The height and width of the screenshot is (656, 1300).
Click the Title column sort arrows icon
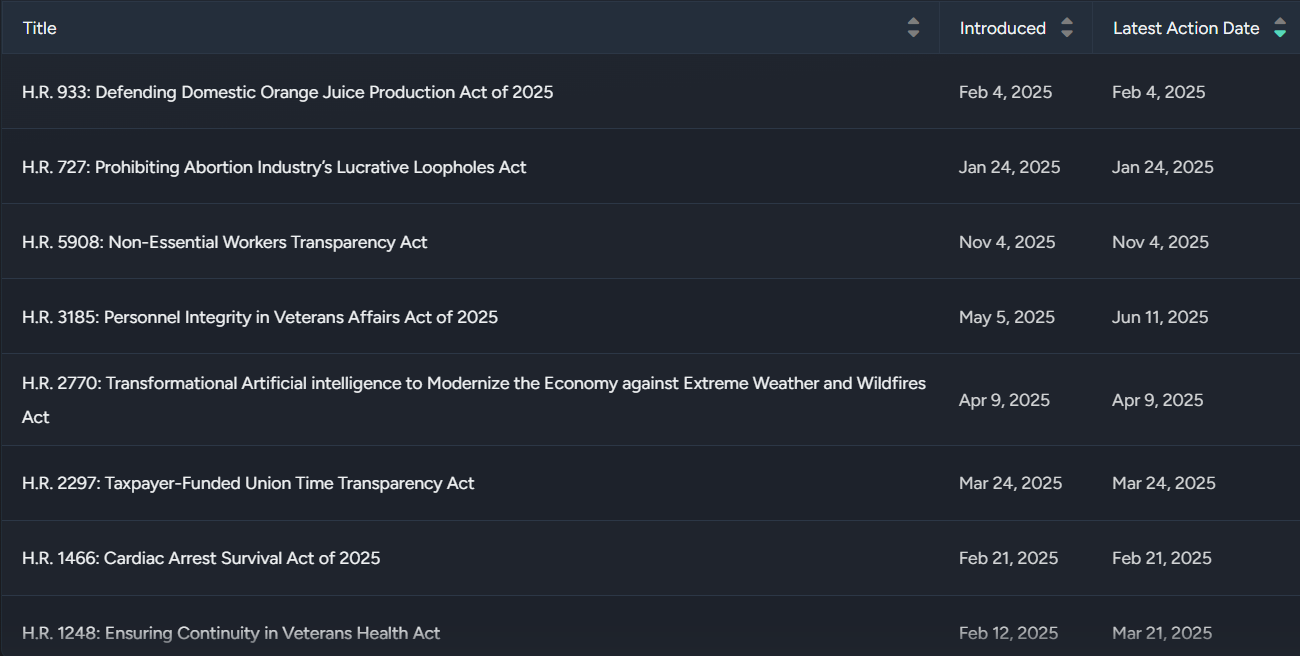pos(913,28)
